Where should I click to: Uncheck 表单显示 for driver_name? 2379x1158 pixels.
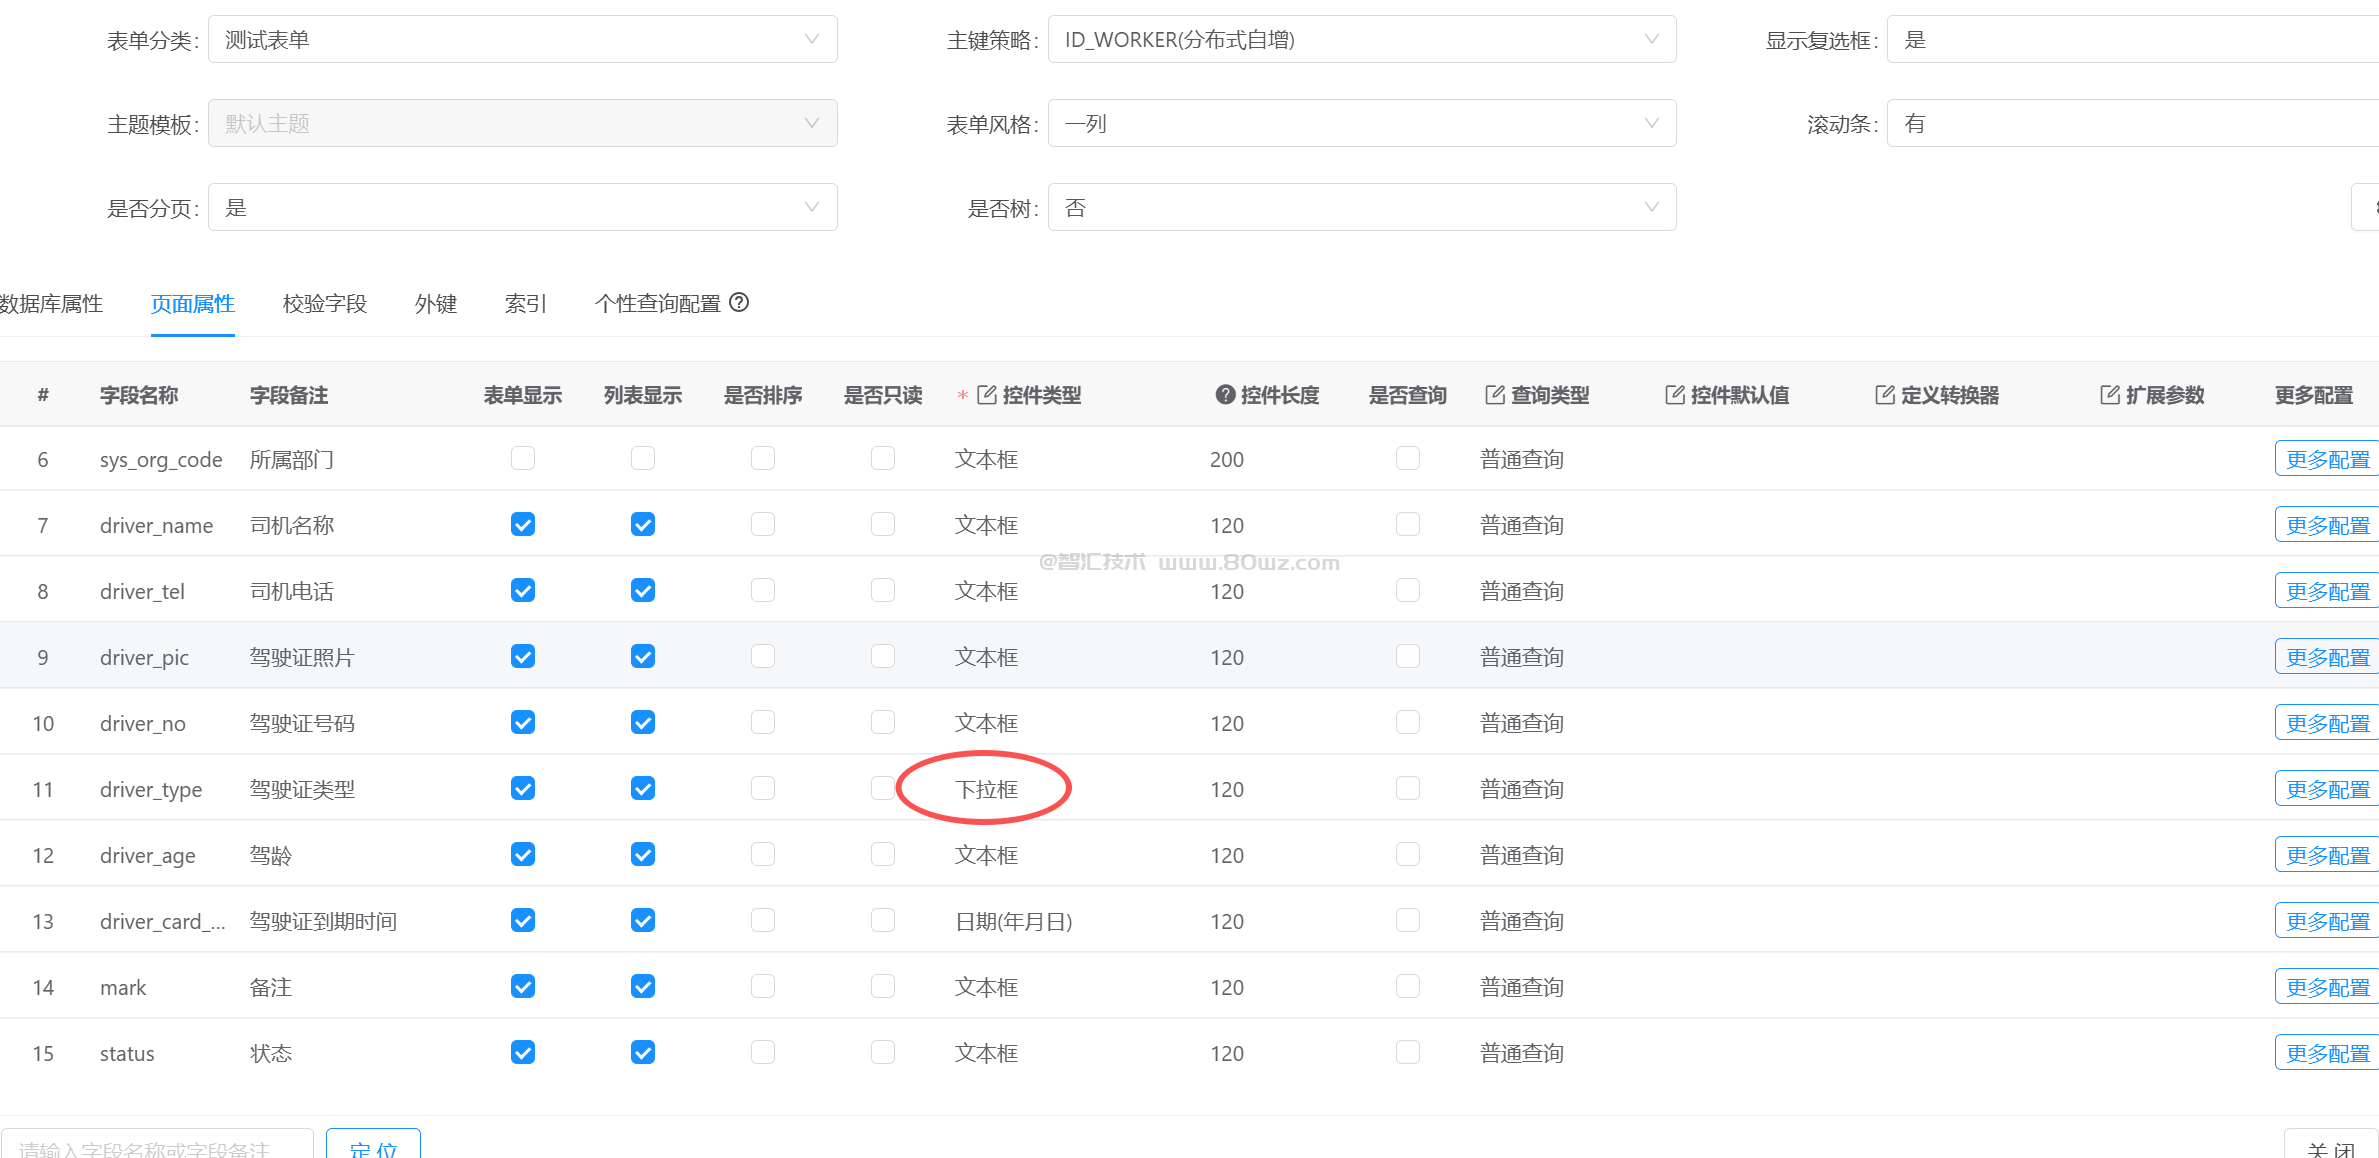coord(523,524)
